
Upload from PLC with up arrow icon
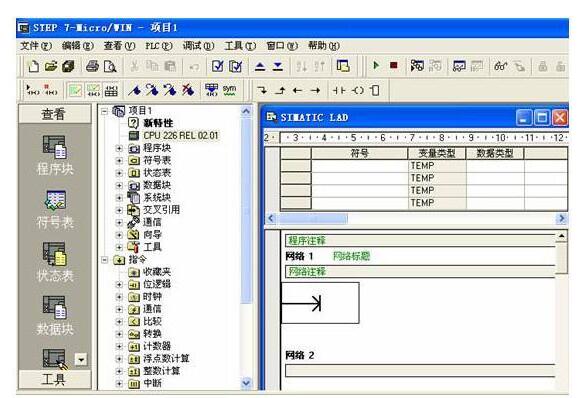260,66
